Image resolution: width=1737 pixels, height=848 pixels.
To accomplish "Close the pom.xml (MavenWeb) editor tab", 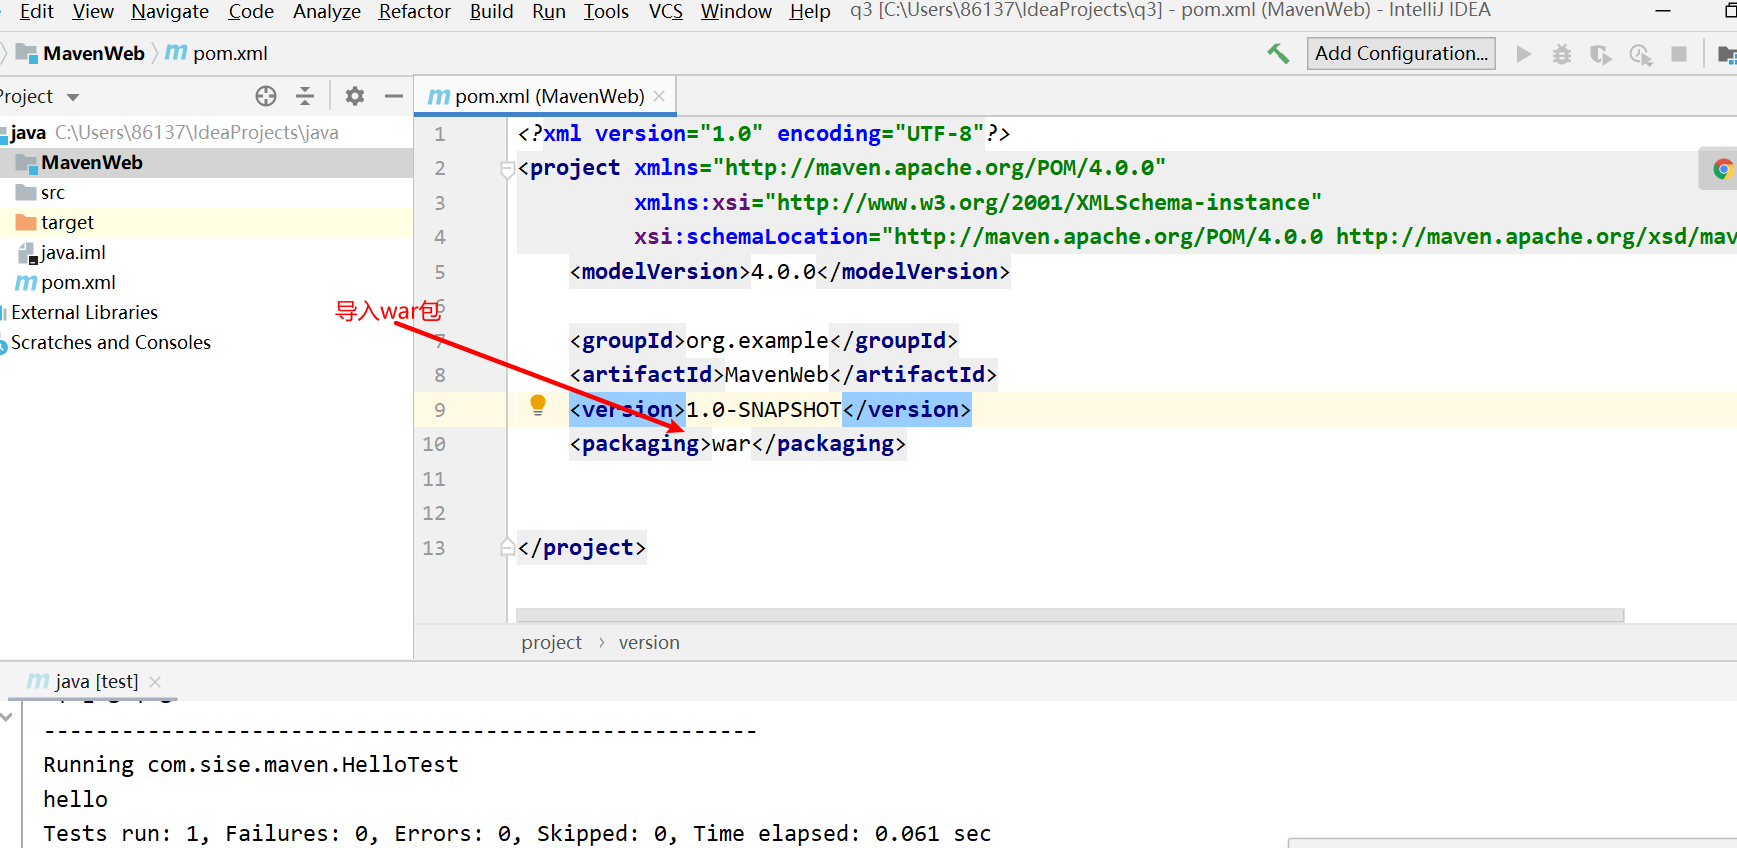I will 659,96.
